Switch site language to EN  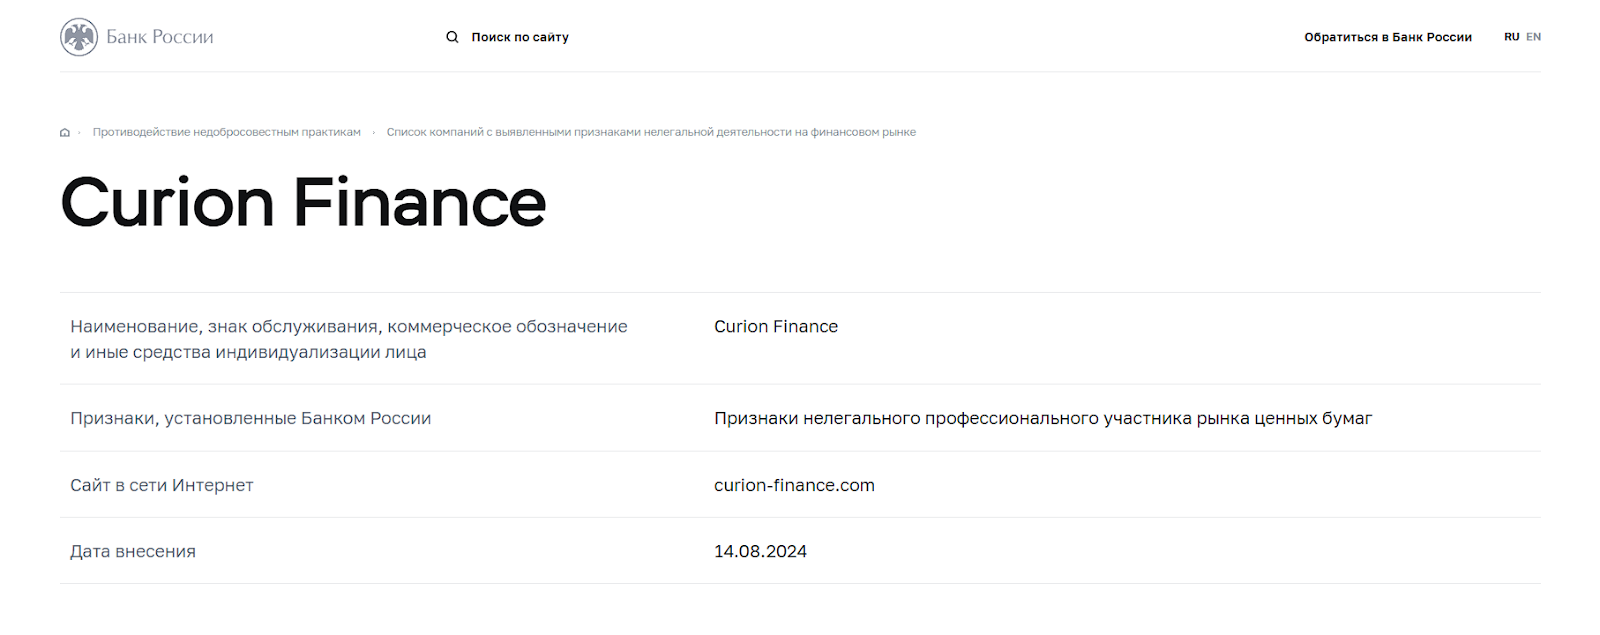(x=1533, y=37)
